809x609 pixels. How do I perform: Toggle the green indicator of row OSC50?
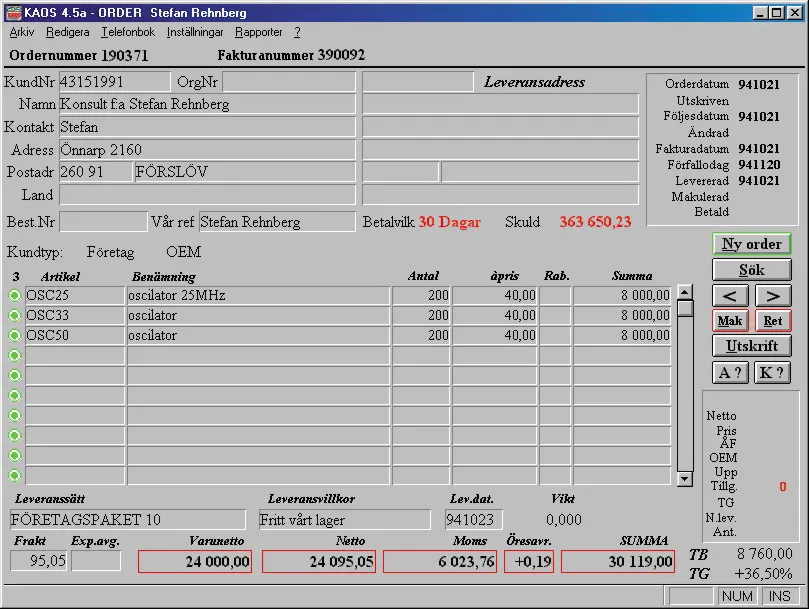coord(14,335)
